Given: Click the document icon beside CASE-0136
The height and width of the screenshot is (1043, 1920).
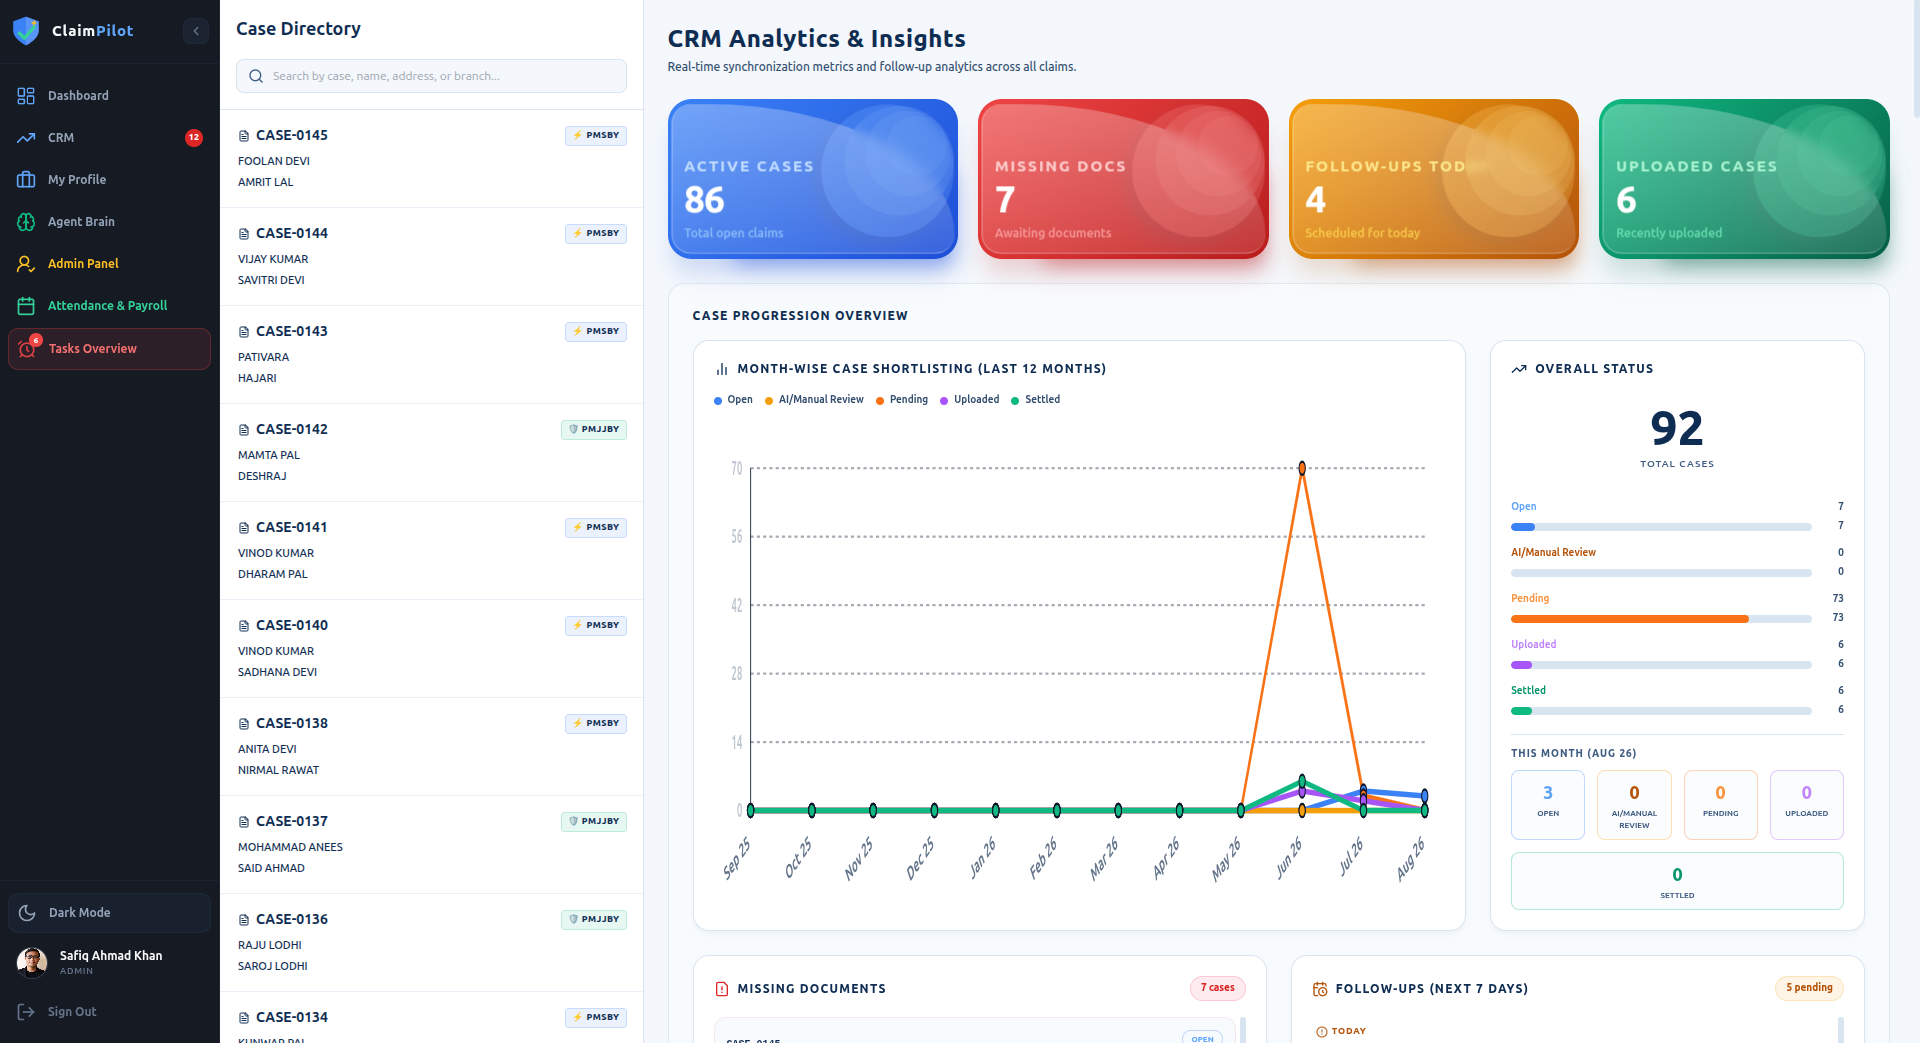Looking at the screenshot, I should coord(243,920).
